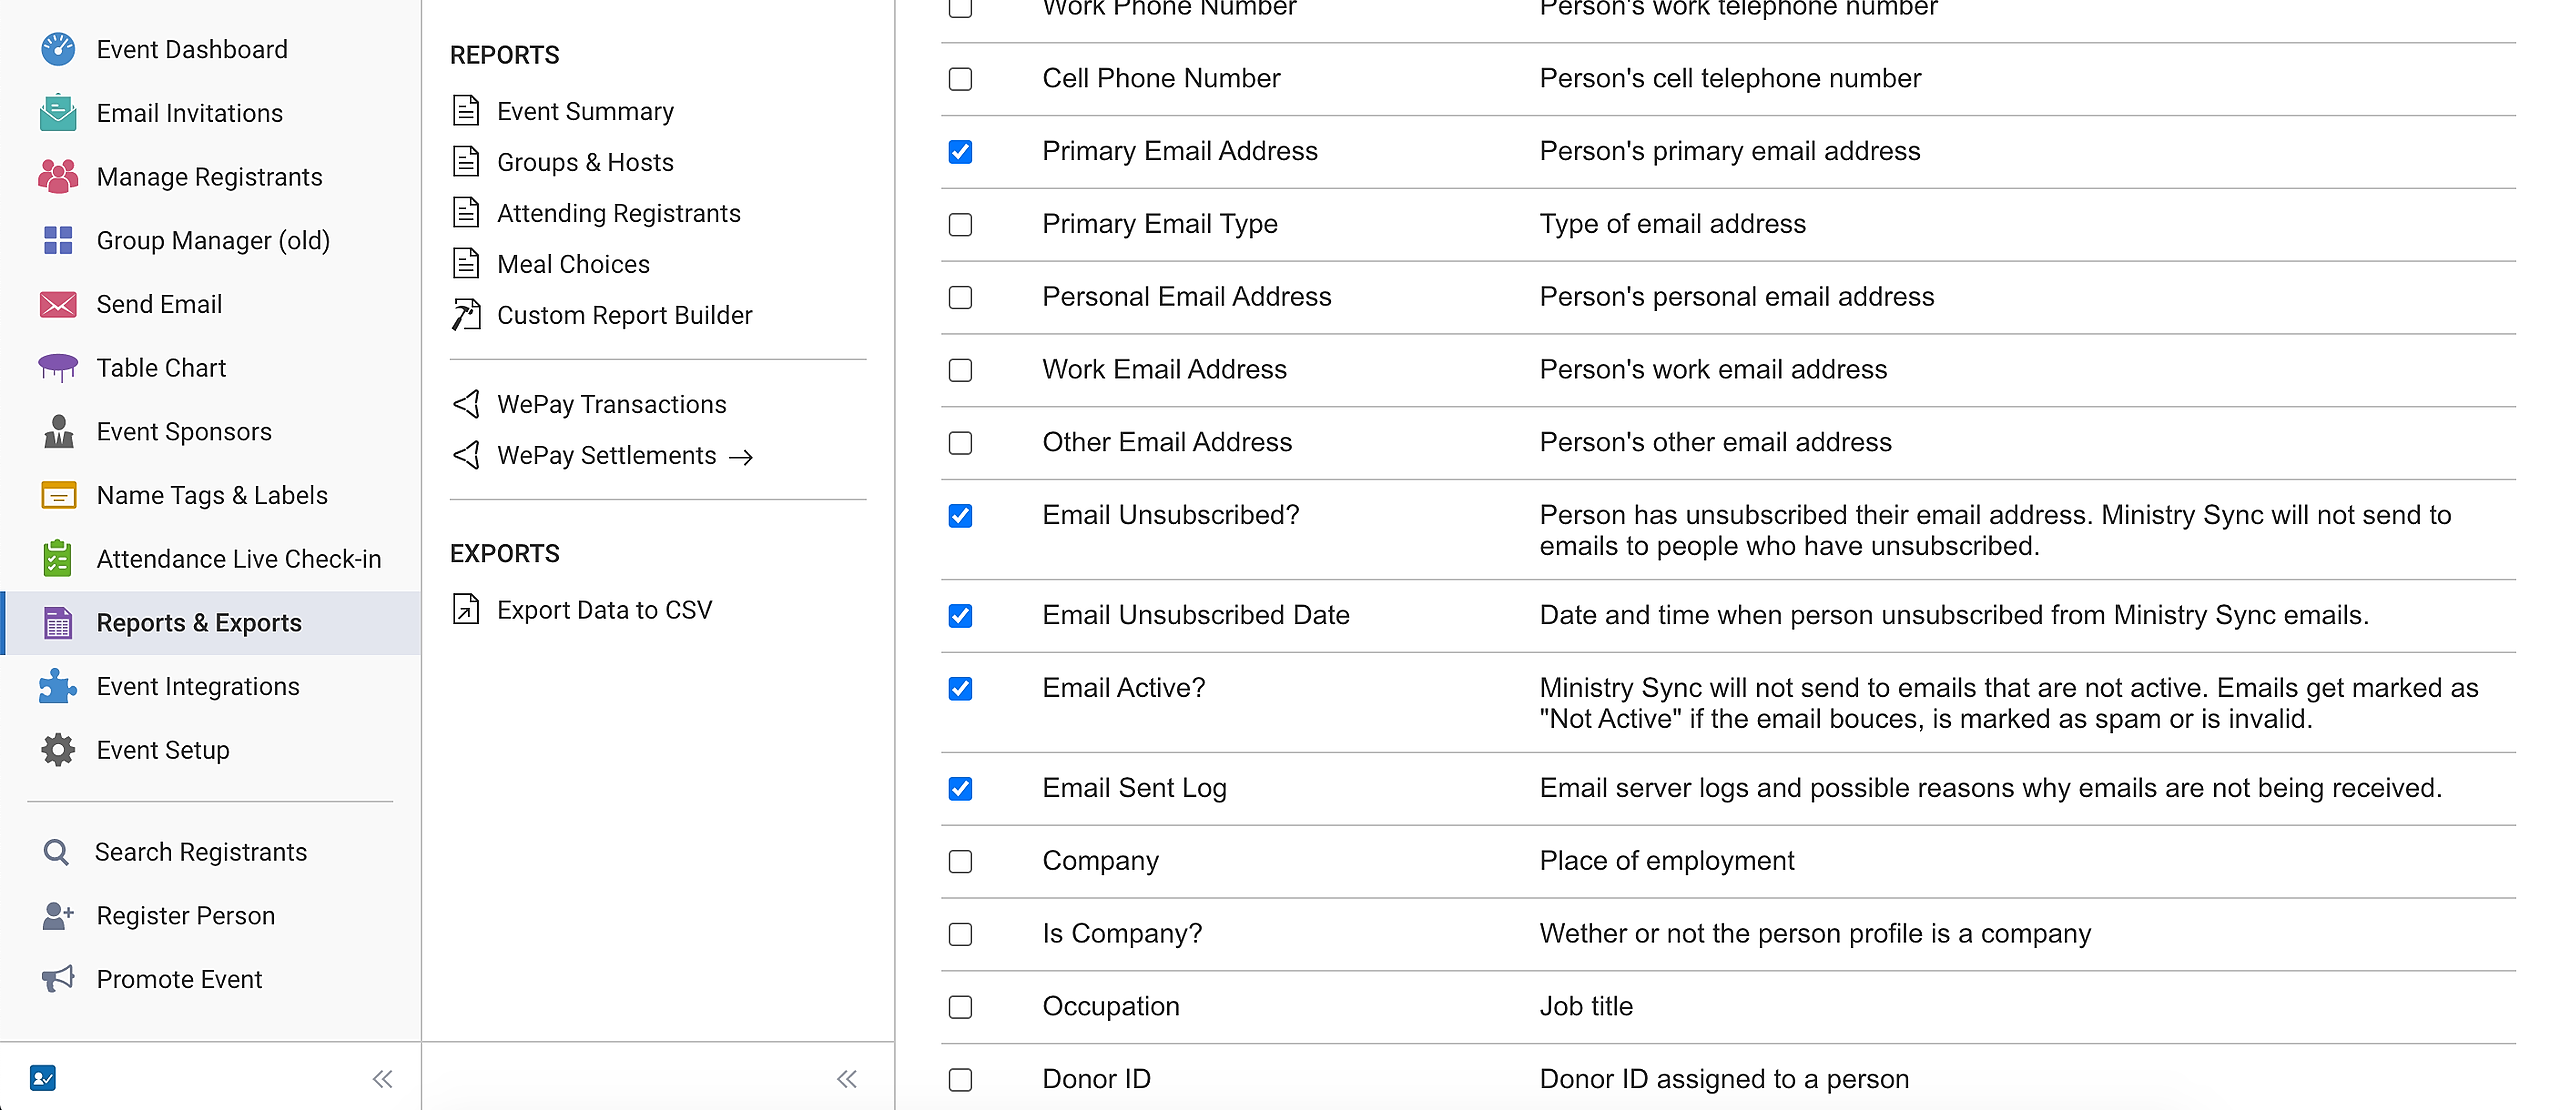Click the Event Integrations puzzle piece icon
The image size is (2560, 1110).
58,687
